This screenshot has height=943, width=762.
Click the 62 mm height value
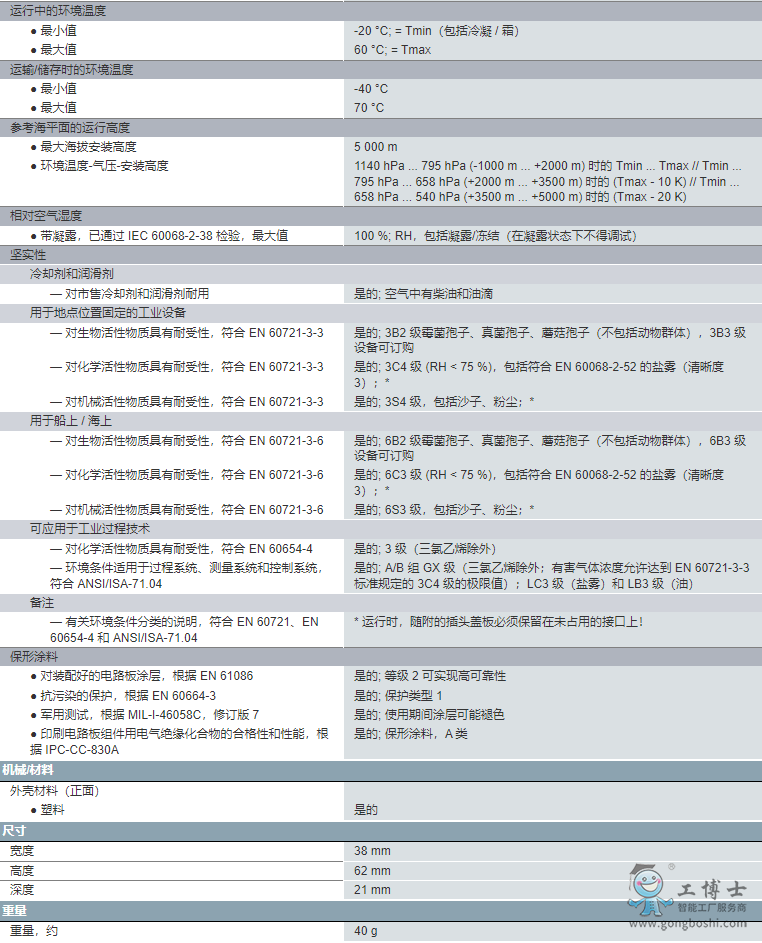(x=372, y=871)
